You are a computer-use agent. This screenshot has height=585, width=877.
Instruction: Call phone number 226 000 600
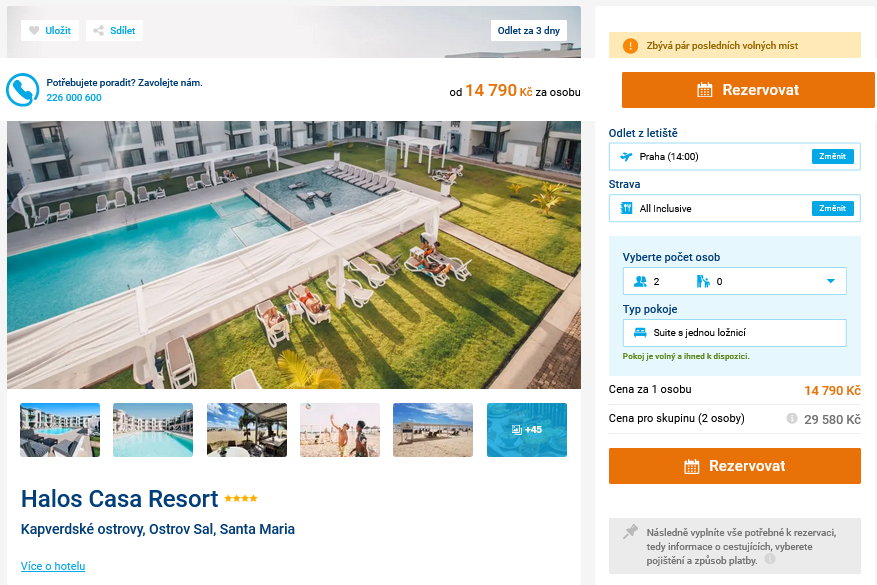[74, 97]
